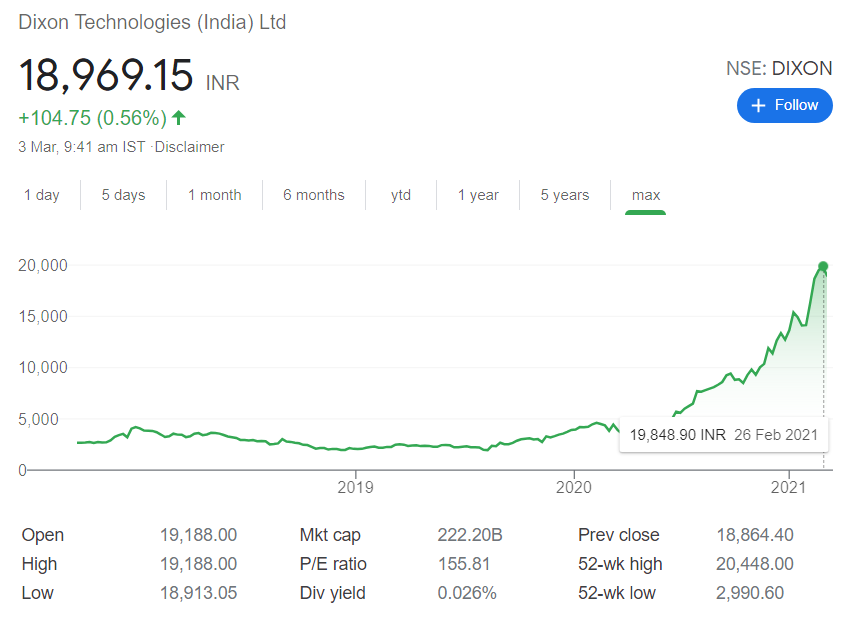Viewport: 859px width, 619px height.
Task: Select the 5 years tab
Action: [565, 195]
